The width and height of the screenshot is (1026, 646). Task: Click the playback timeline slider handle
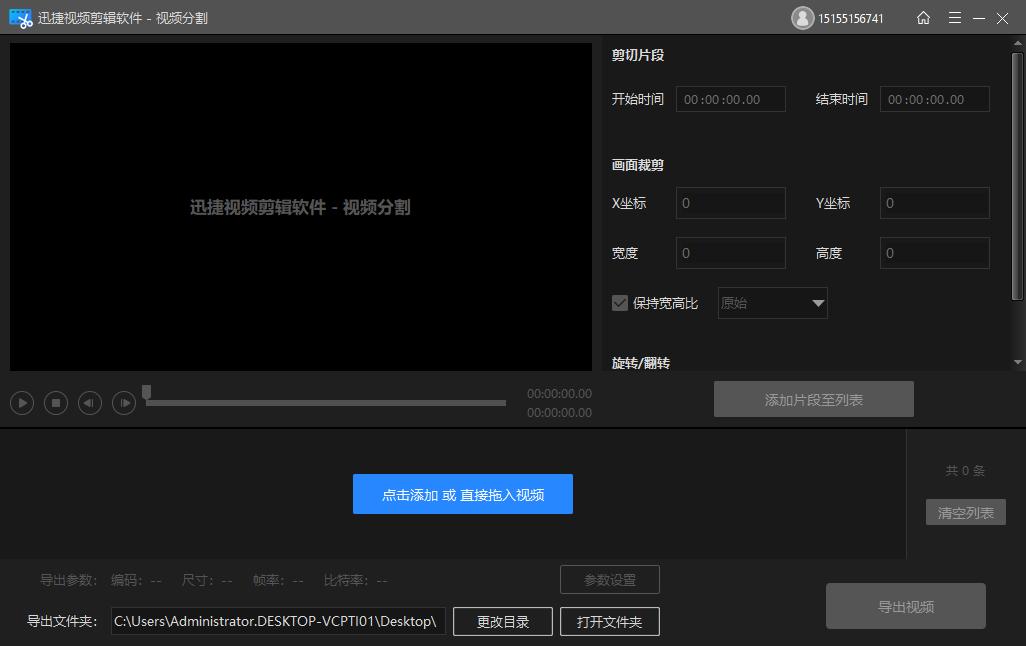(146, 393)
